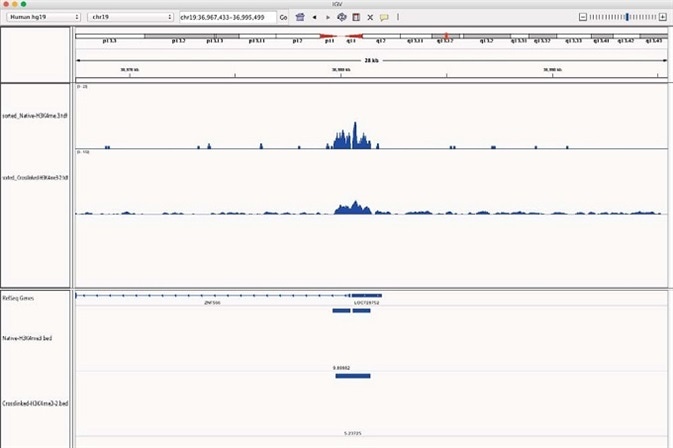Click the Home whole-genome view icon

[300, 17]
